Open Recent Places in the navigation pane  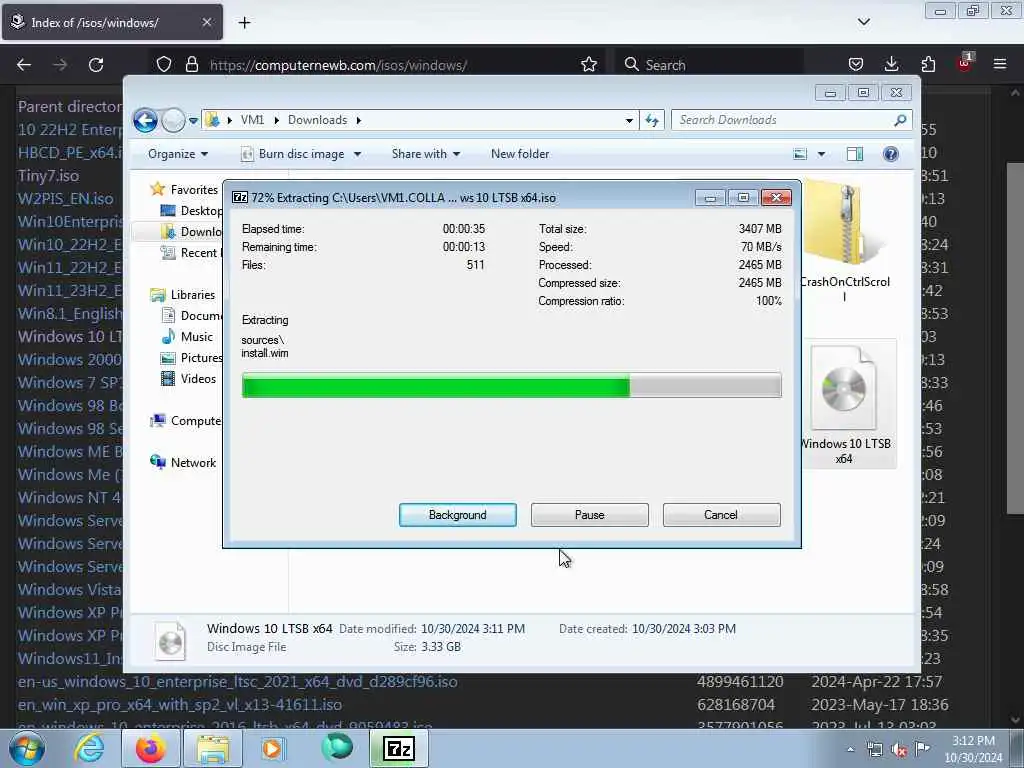191,253
